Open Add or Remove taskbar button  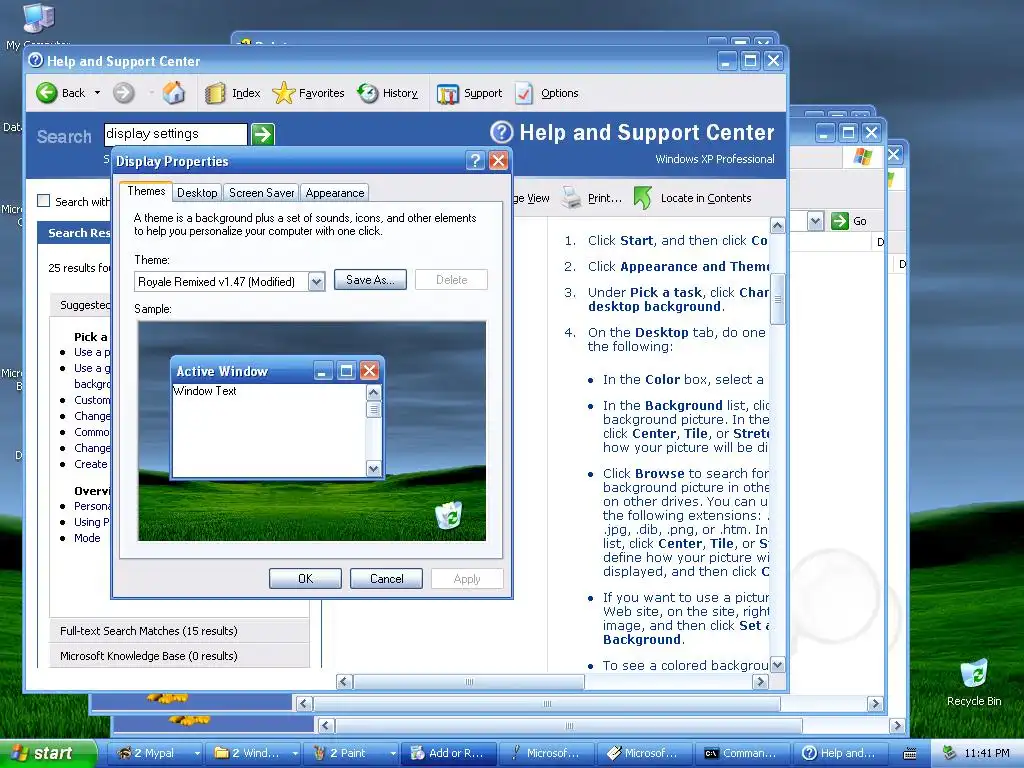point(449,753)
